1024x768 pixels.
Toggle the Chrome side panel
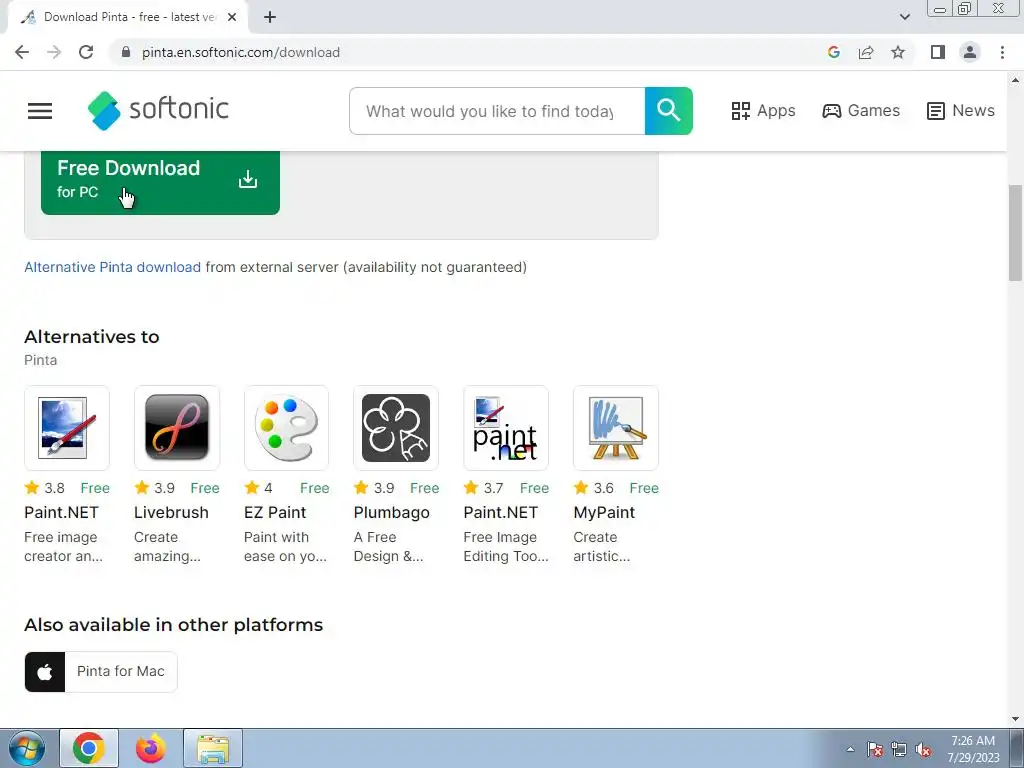tap(938, 52)
